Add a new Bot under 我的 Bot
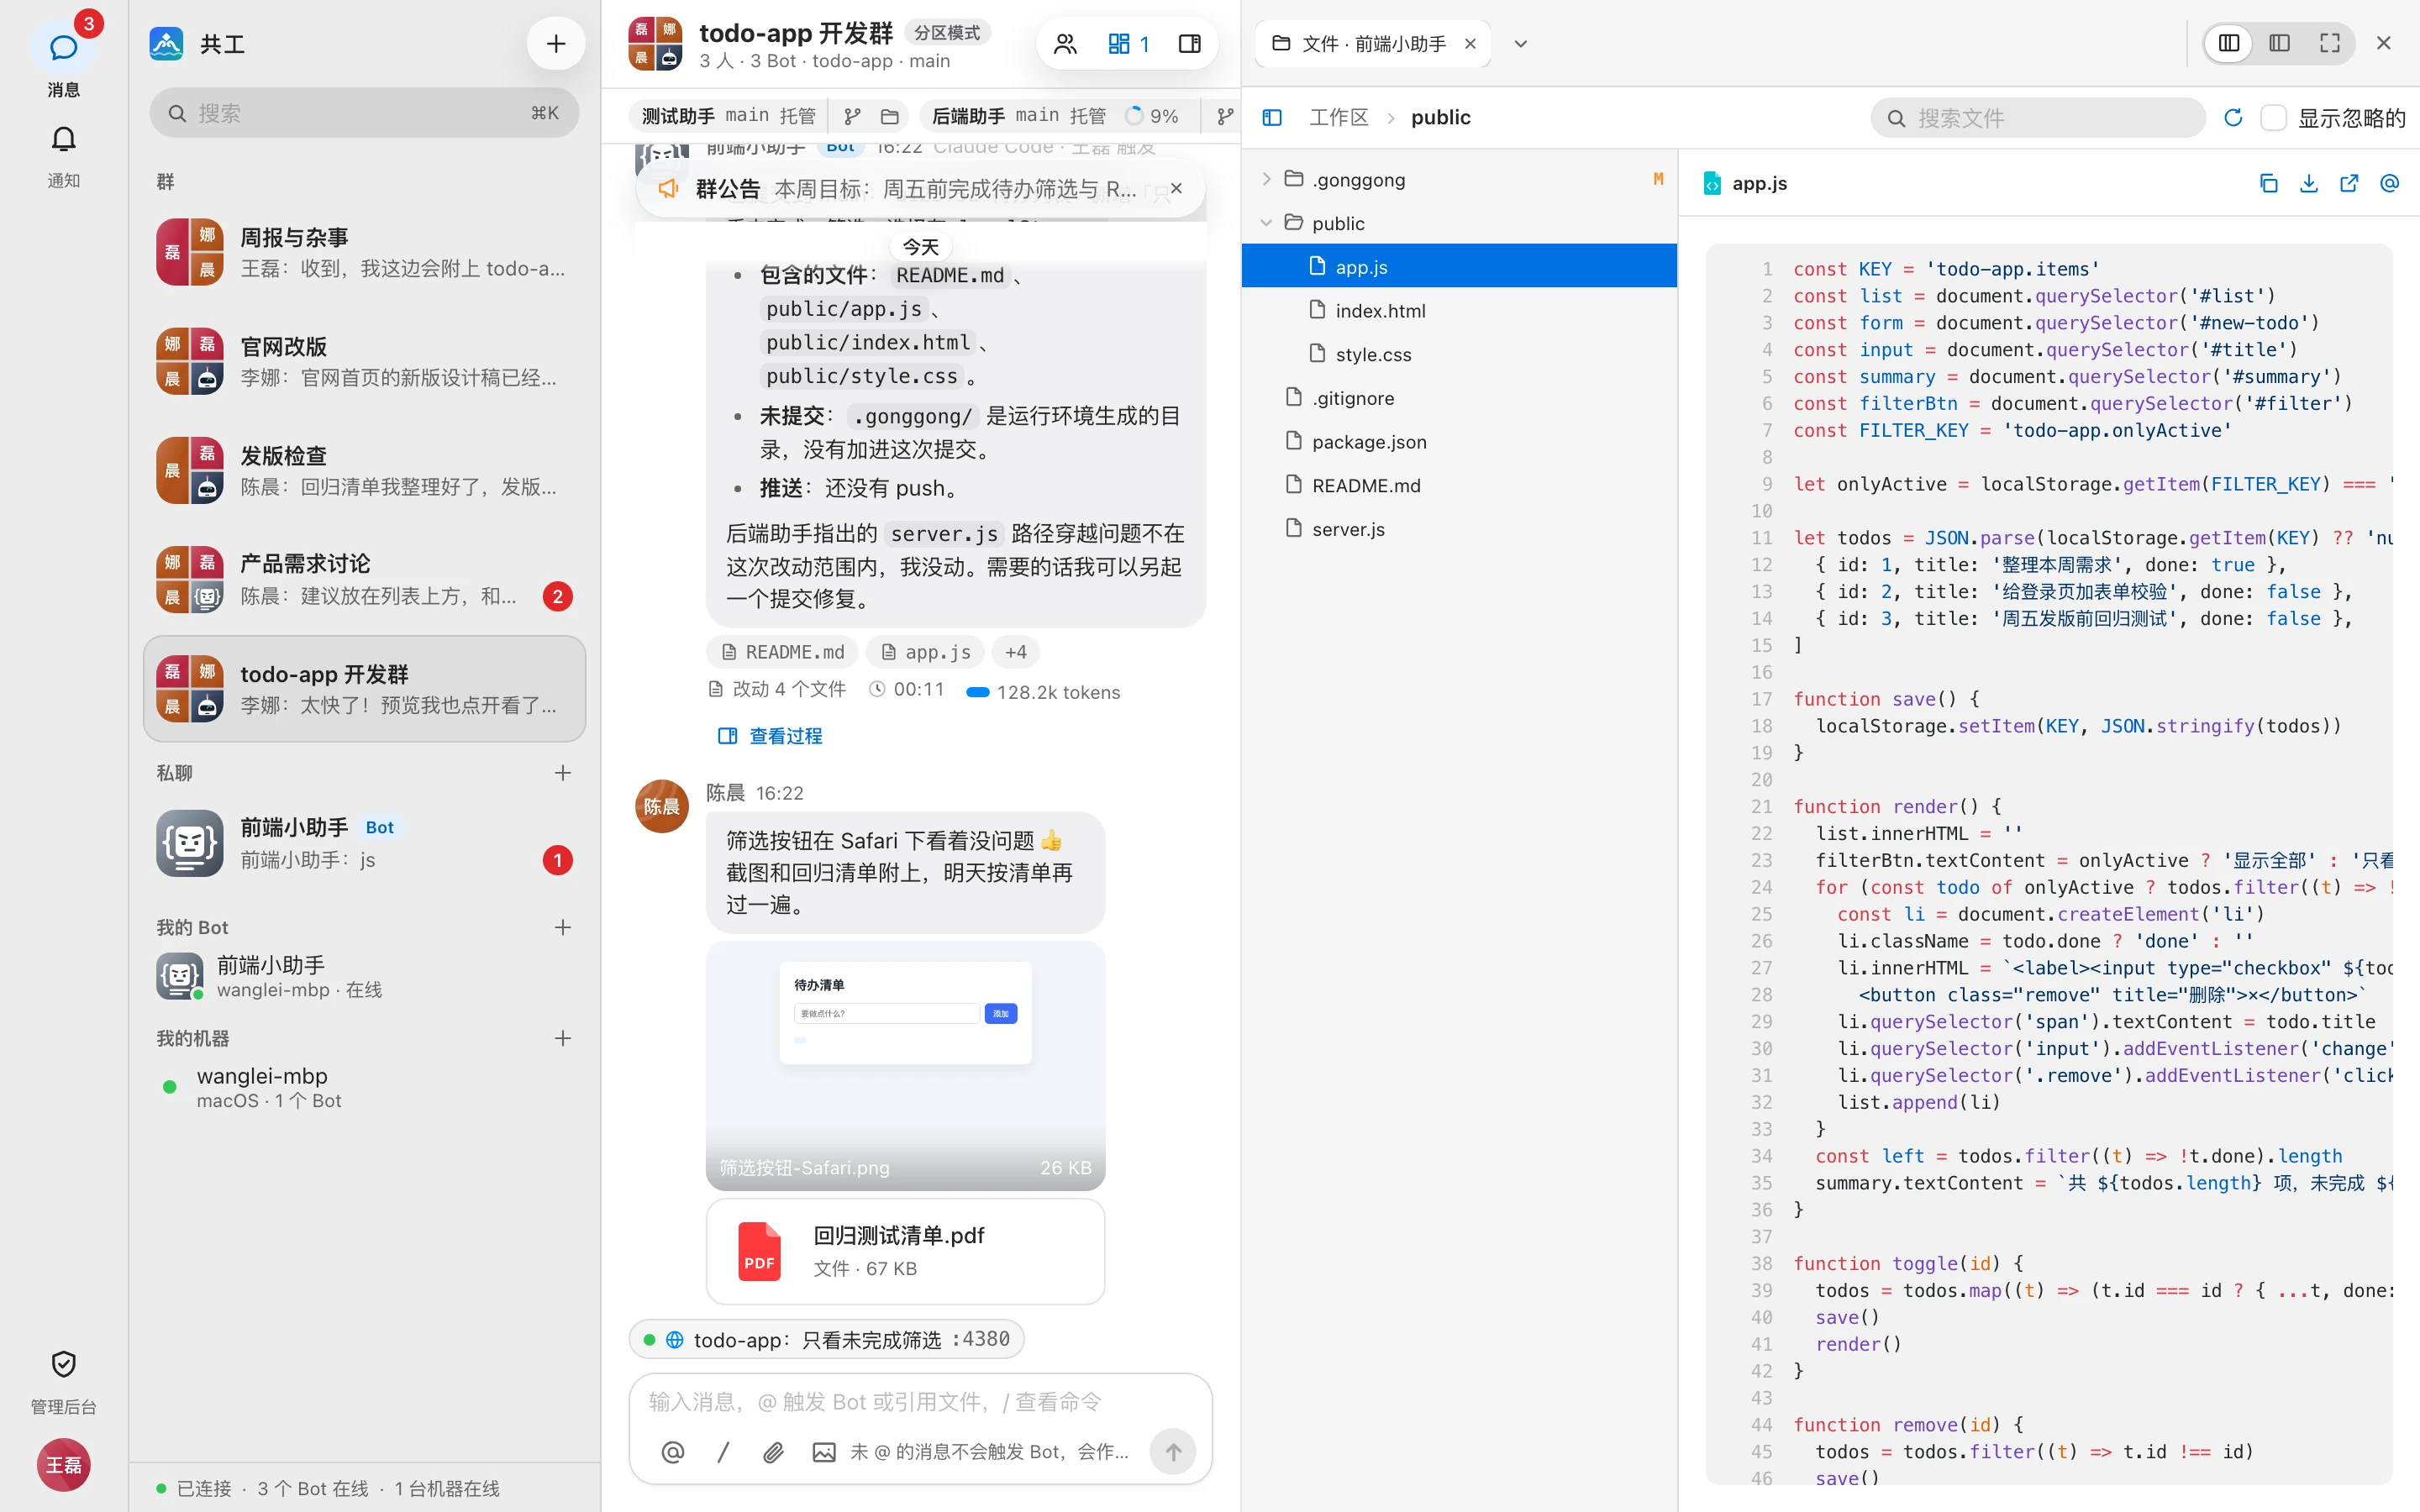 click(563, 927)
